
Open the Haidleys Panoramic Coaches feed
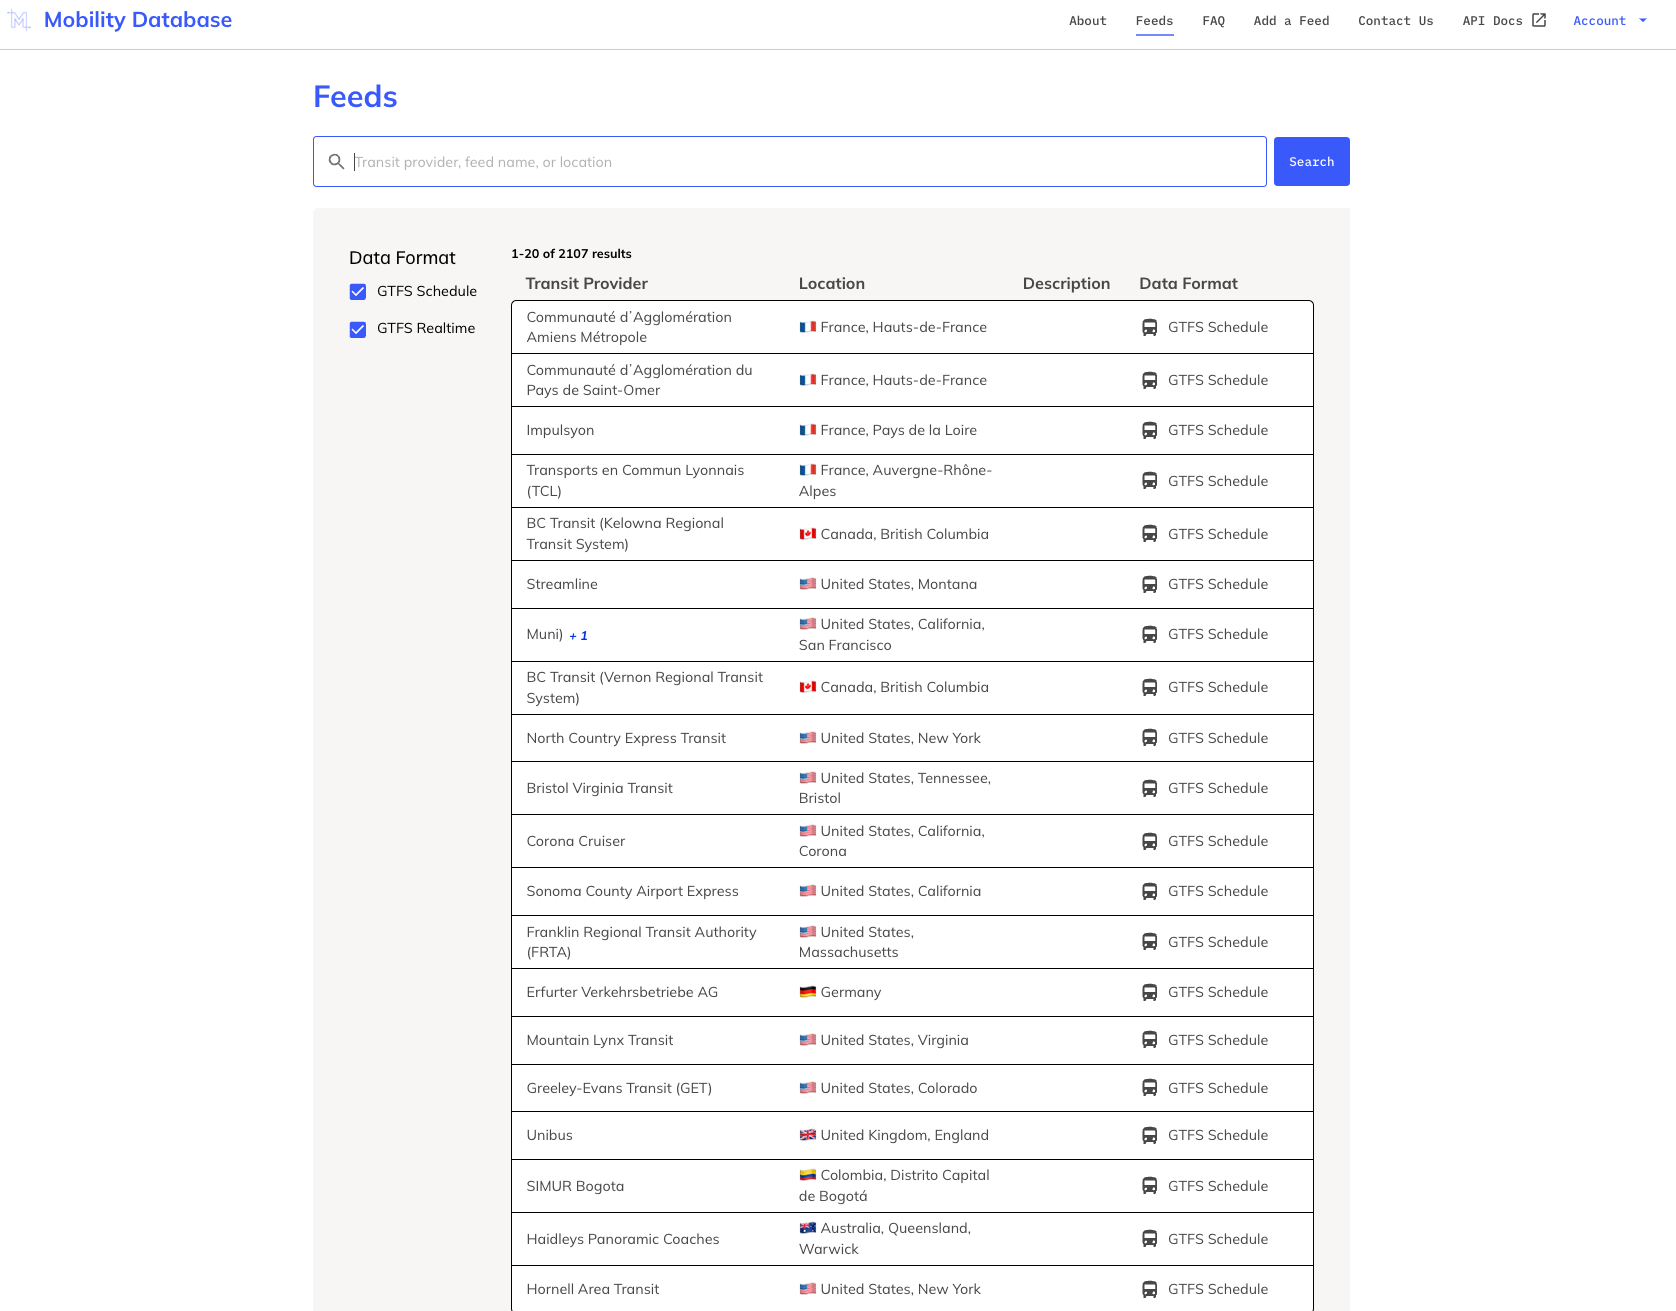(x=623, y=1239)
